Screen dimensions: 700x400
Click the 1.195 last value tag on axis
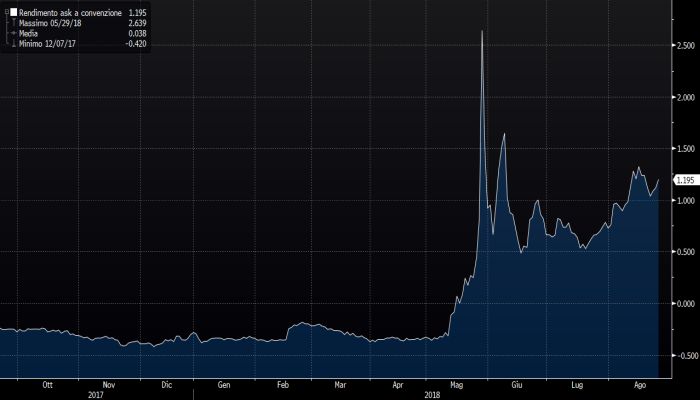tap(686, 180)
